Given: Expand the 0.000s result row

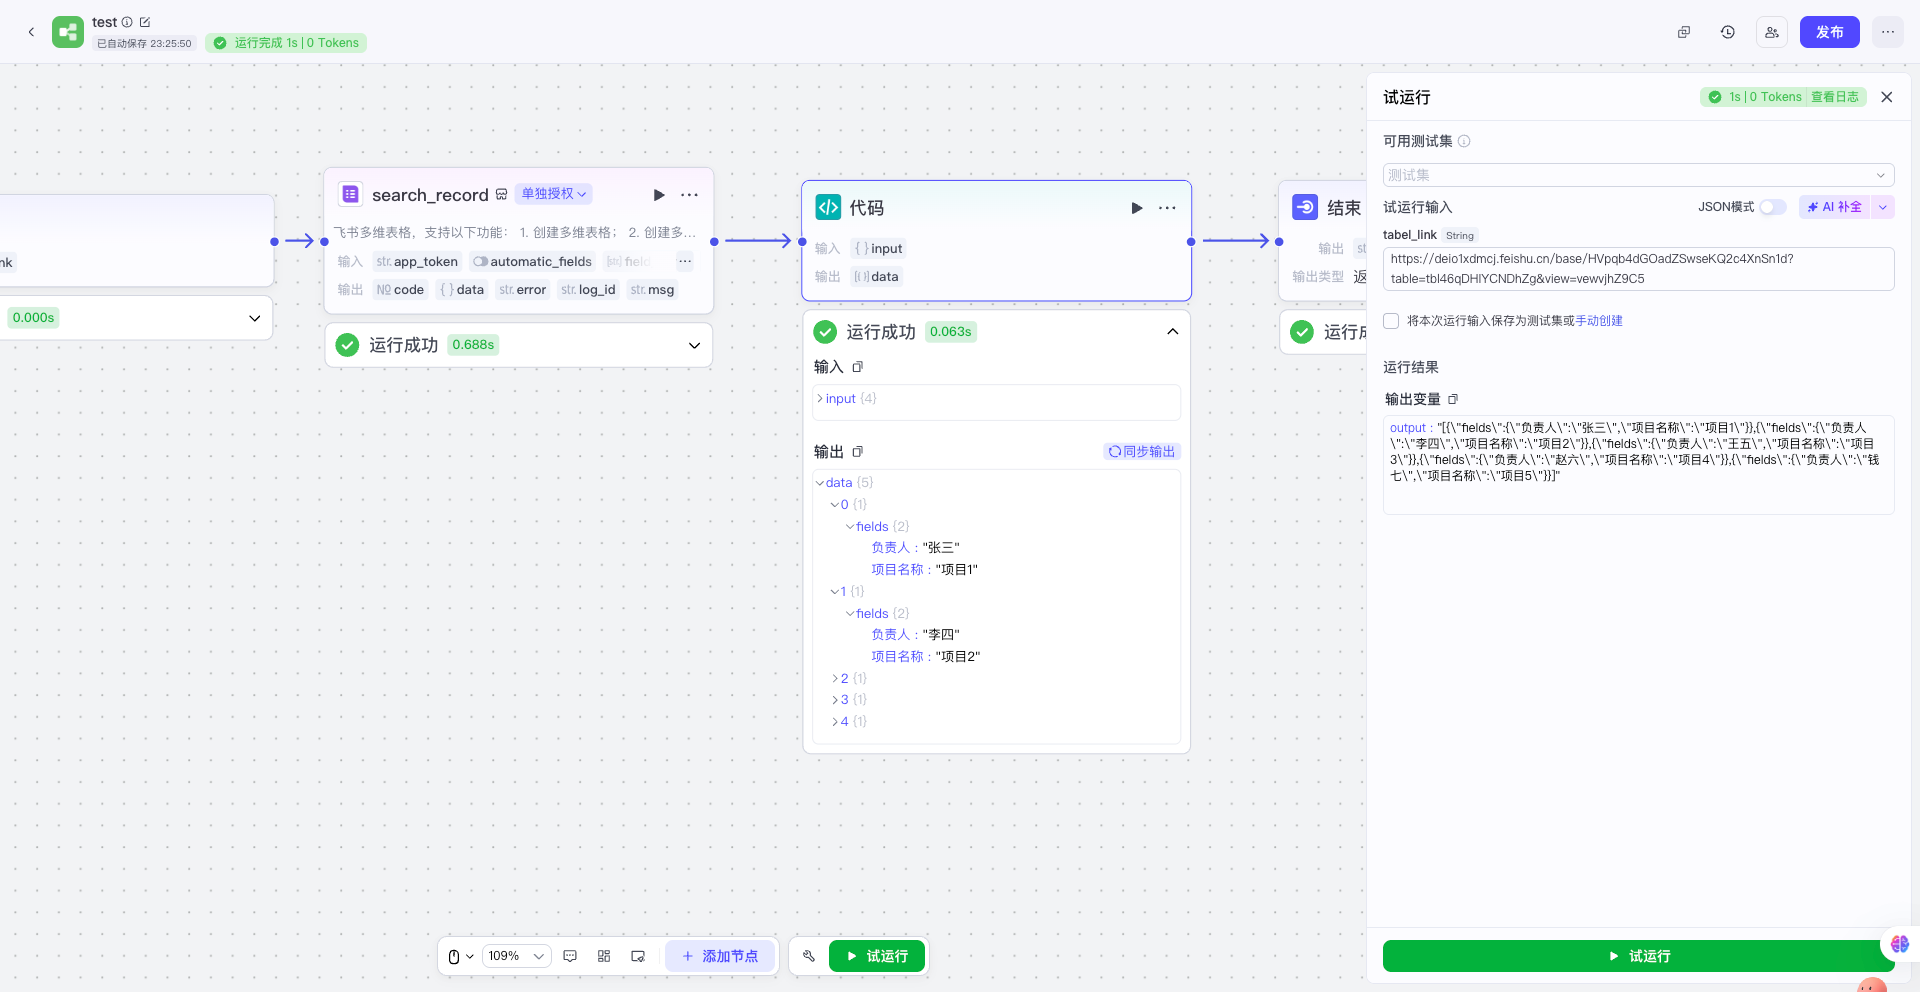Looking at the screenshot, I should 254,318.
